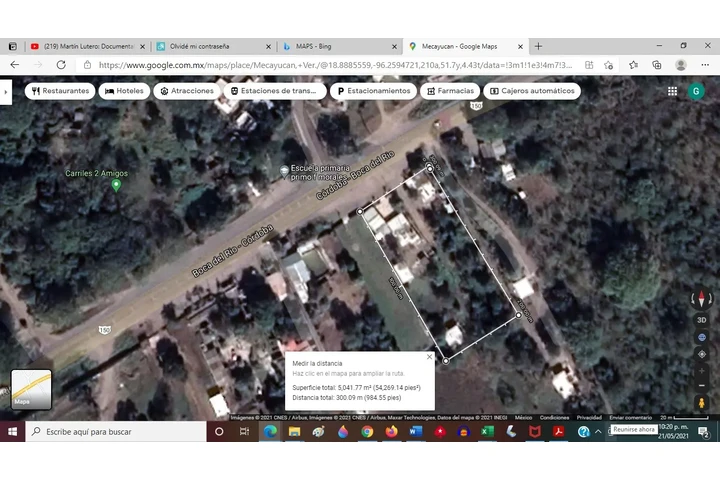
Task: Click the Restaurantes category chip
Action: coord(60,91)
